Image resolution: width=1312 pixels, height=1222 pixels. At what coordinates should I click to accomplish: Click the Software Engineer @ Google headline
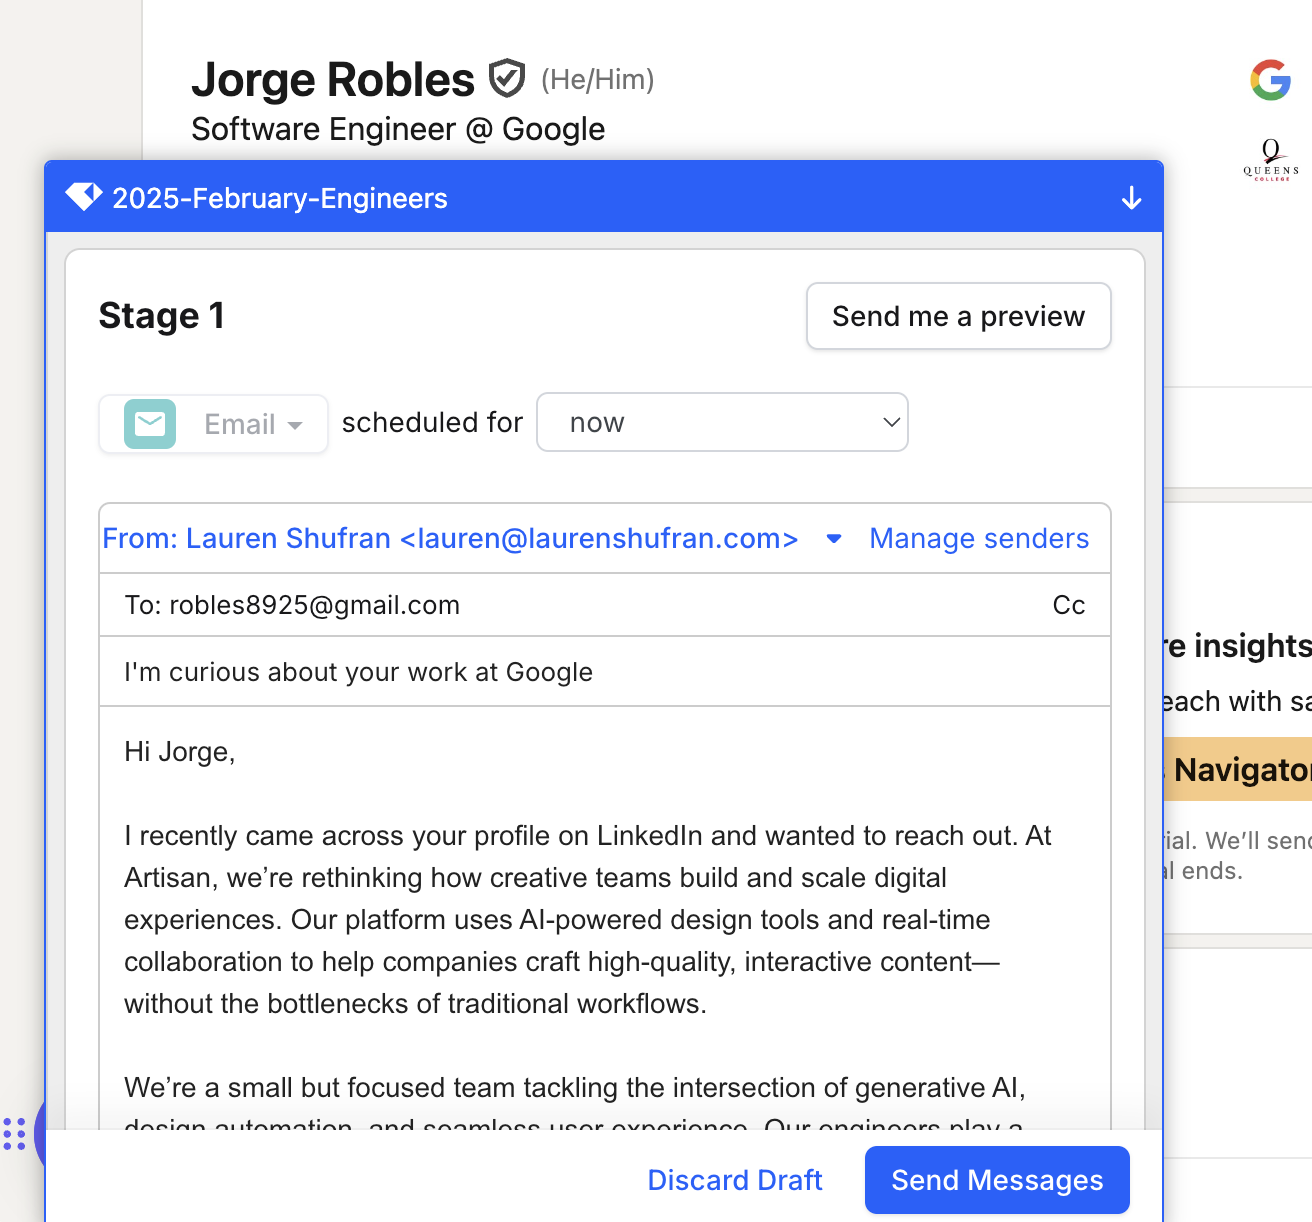click(398, 129)
